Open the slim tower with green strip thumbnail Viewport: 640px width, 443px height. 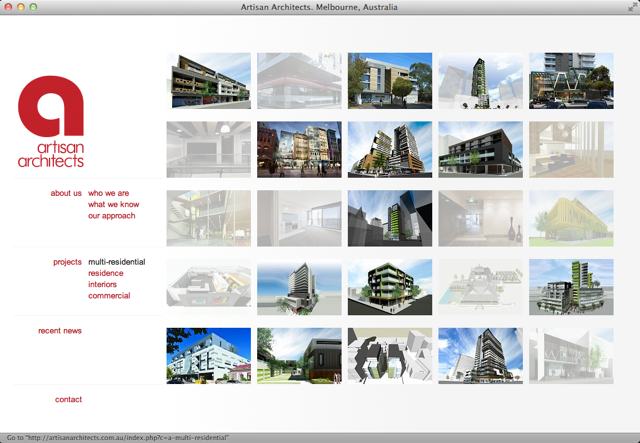click(x=390, y=218)
